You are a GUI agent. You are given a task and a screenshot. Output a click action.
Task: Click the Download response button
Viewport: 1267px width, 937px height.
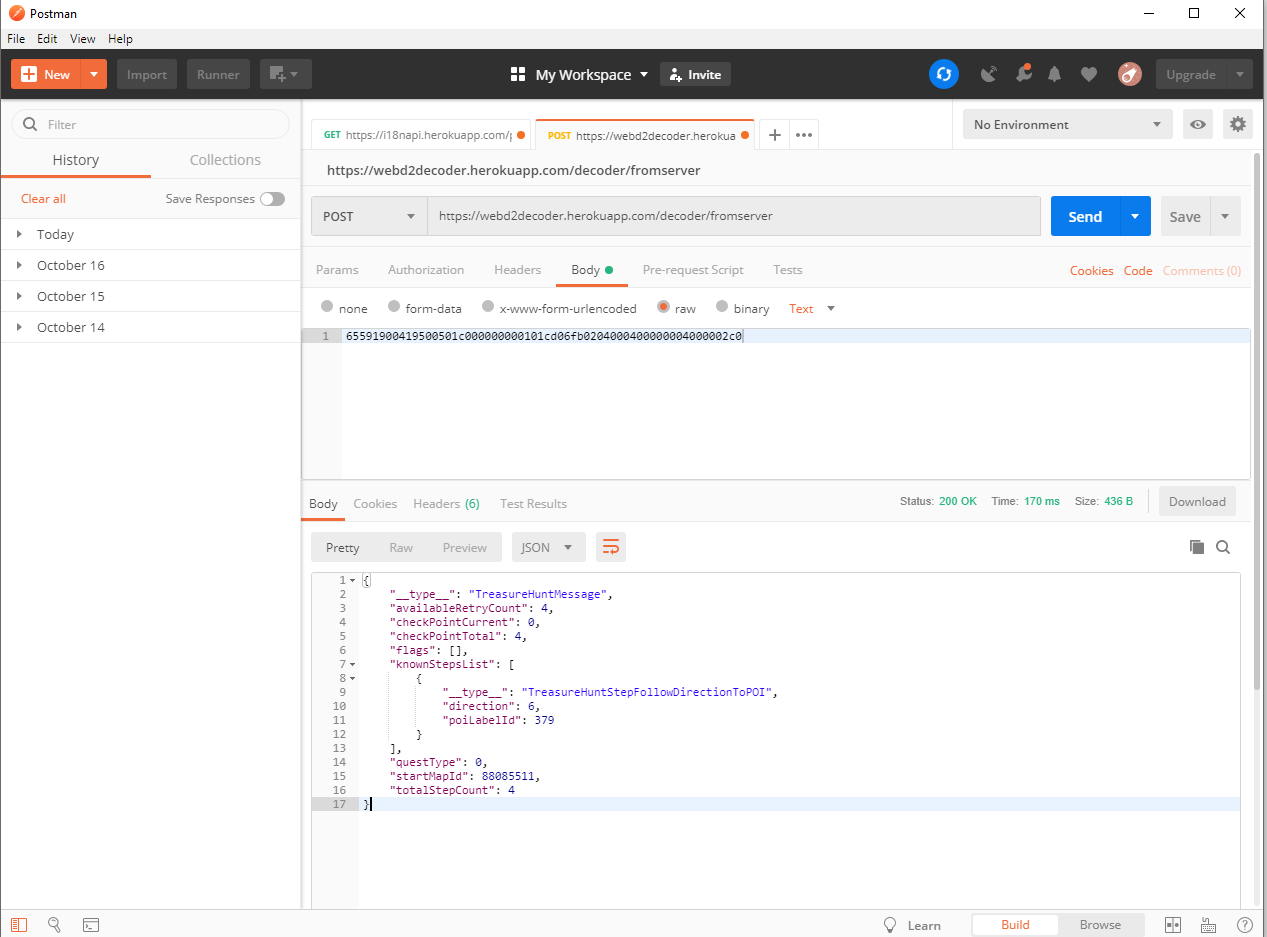coord(1197,501)
